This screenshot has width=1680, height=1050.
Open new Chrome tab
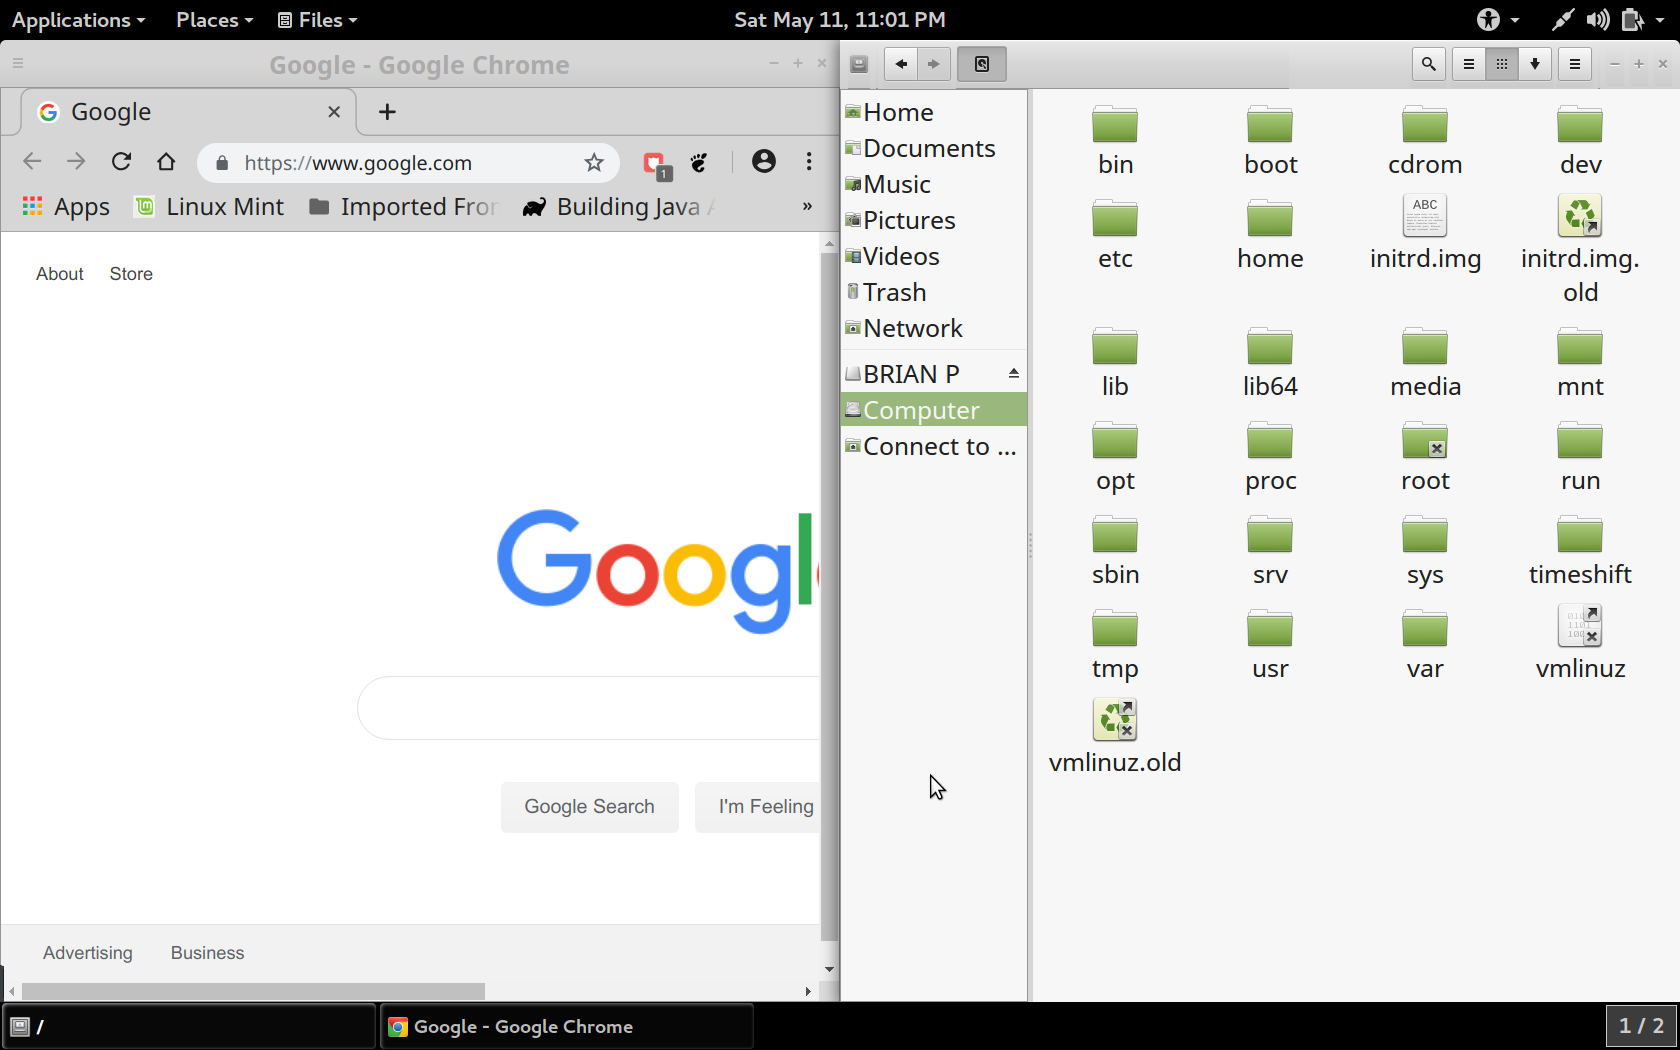[x=388, y=112]
